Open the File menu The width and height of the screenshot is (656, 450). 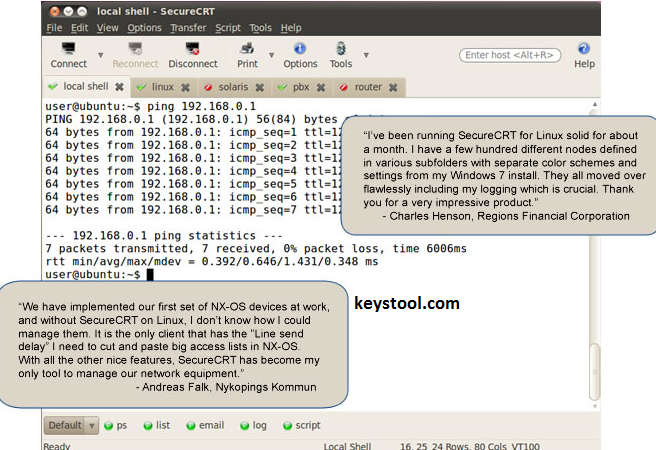(54, 28)
